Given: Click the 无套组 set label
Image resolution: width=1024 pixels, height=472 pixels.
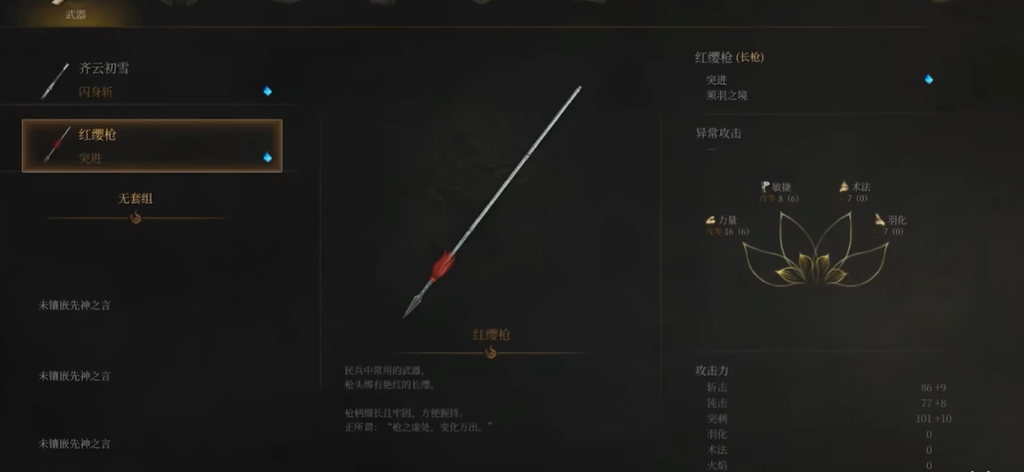Looking at the screenshot, I should coord(135,198).
